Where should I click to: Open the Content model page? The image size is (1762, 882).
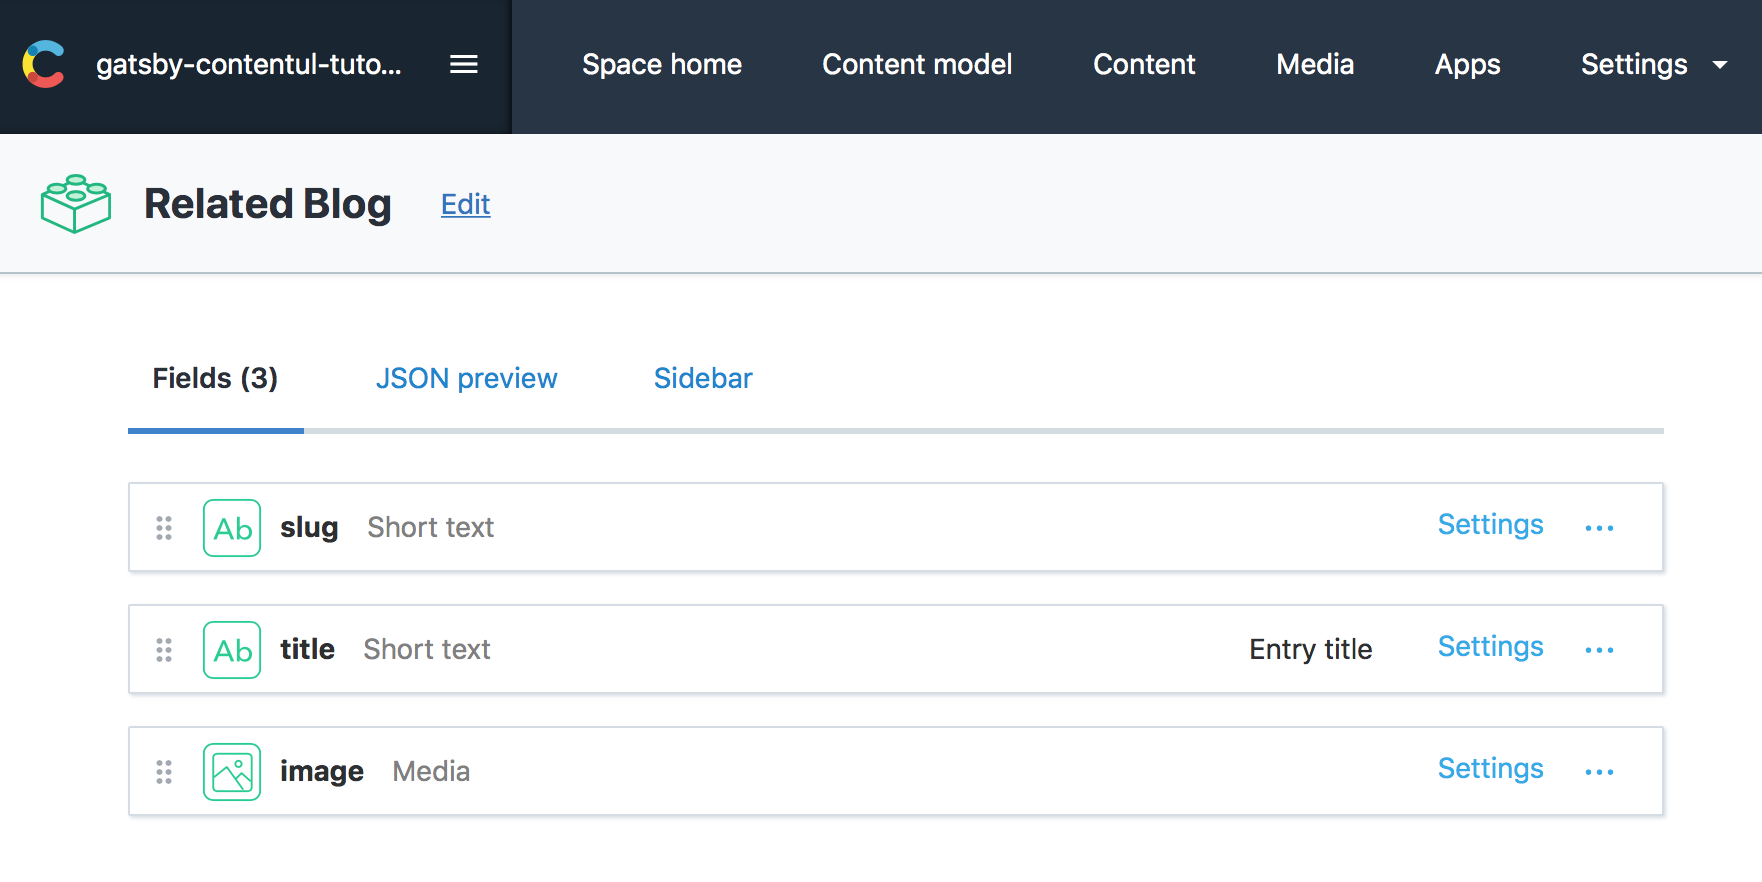[x=917, y=65]
